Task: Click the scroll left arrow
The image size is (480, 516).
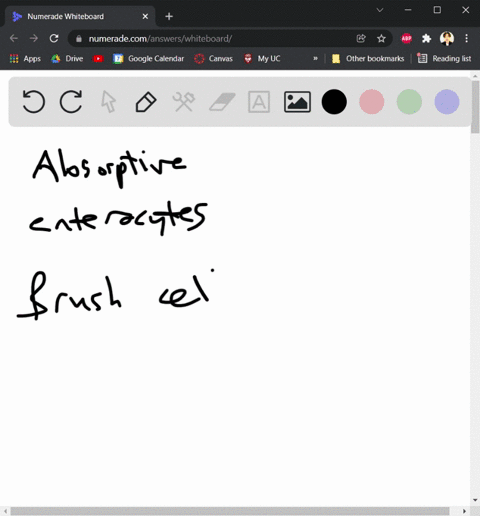Action: (5, 511)
